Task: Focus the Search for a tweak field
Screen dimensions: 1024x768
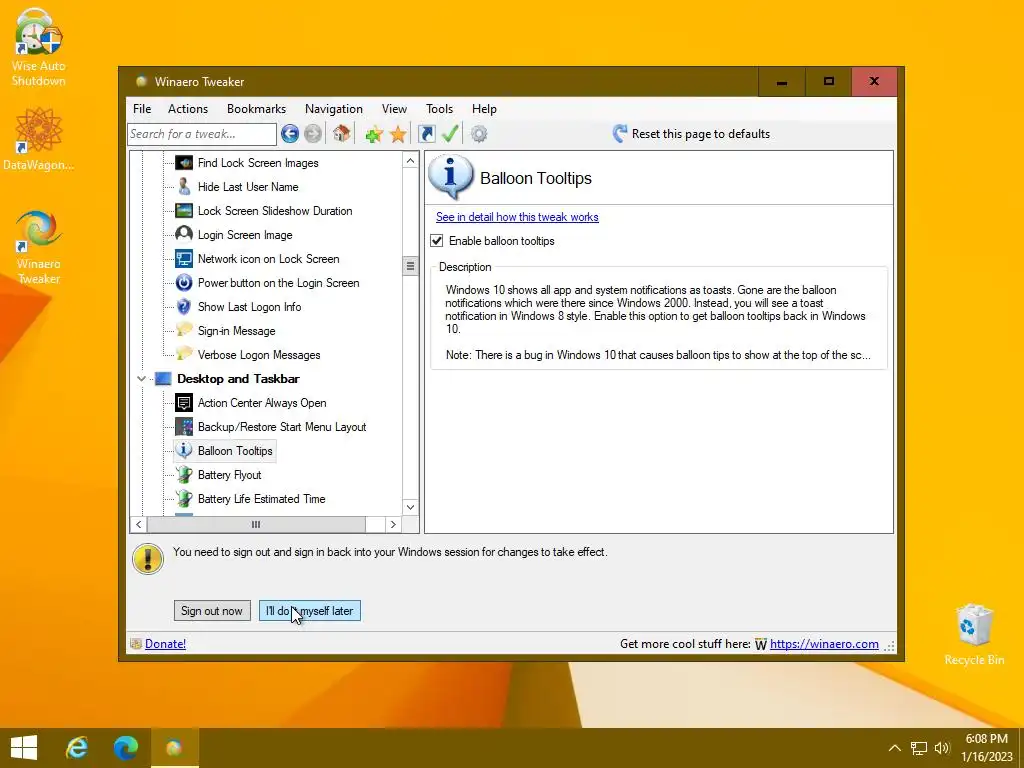Action: (x=202, y=134)
